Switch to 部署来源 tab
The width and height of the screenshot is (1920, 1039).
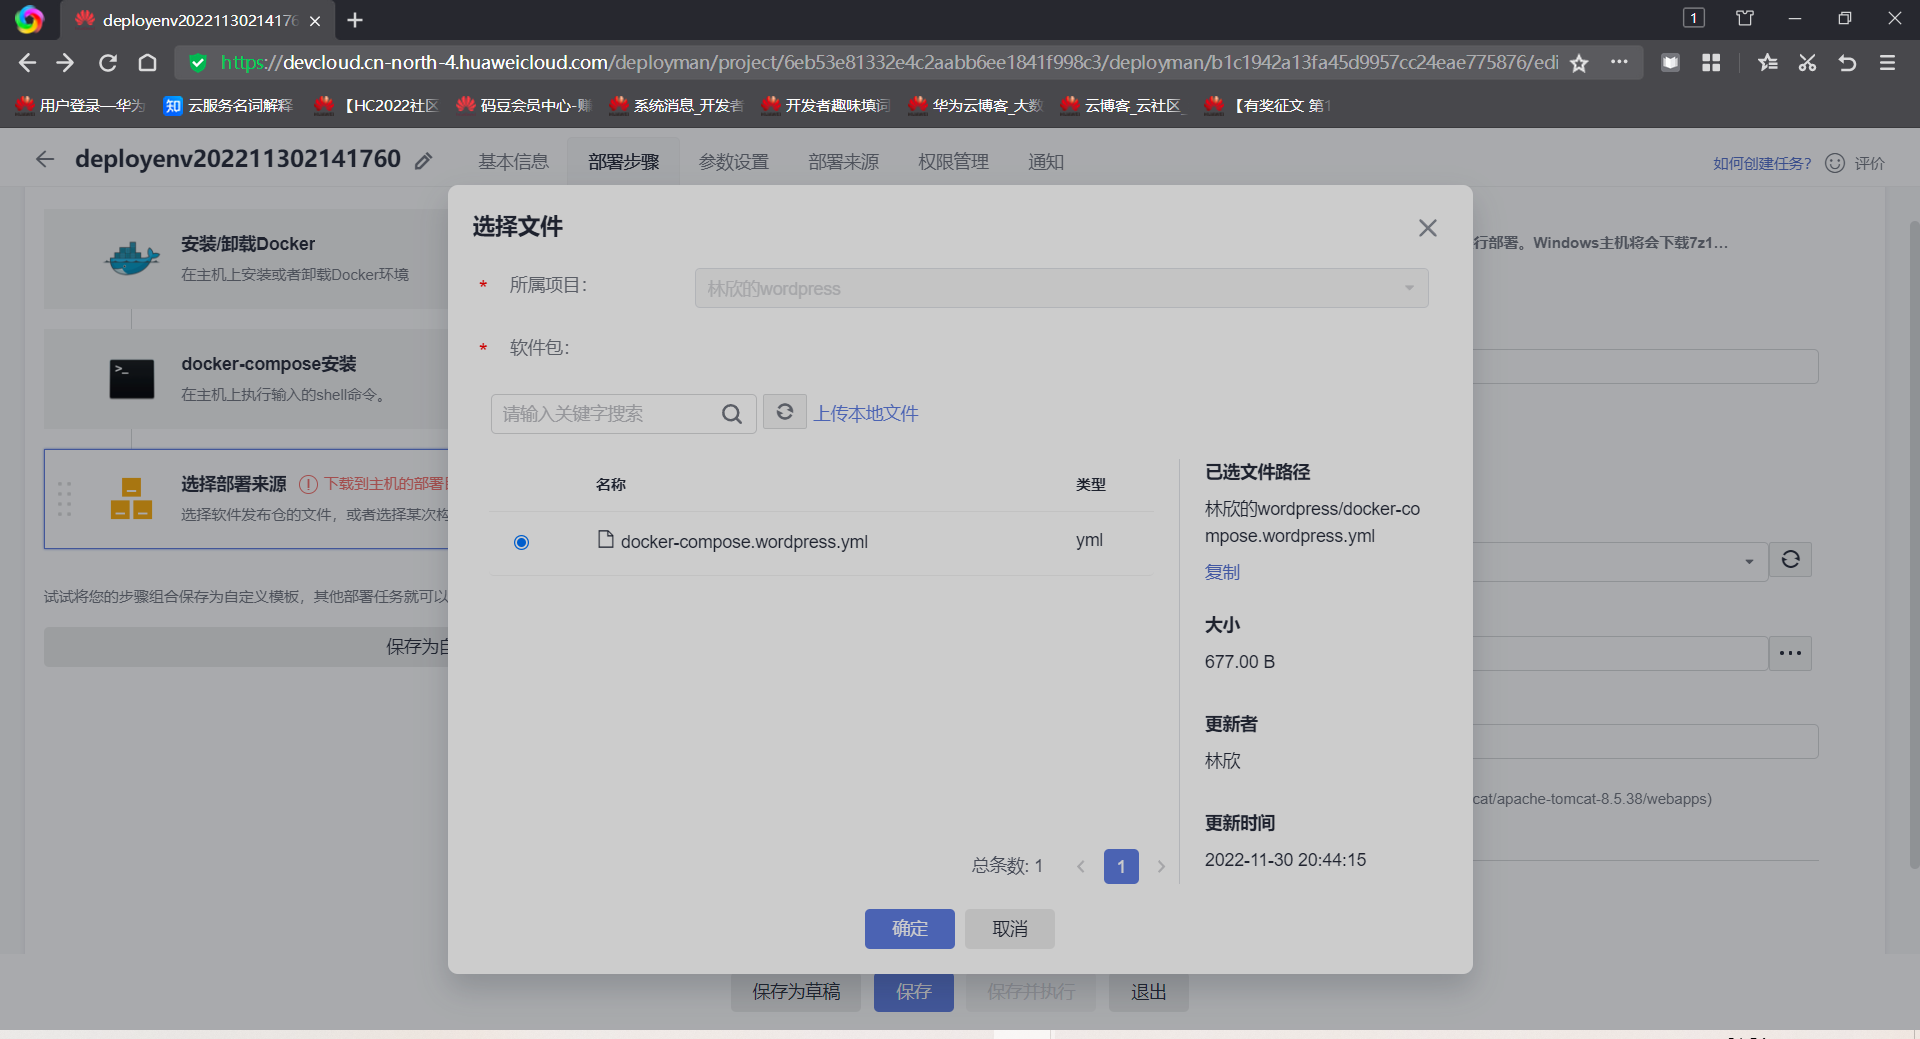[x=843, y=162]
